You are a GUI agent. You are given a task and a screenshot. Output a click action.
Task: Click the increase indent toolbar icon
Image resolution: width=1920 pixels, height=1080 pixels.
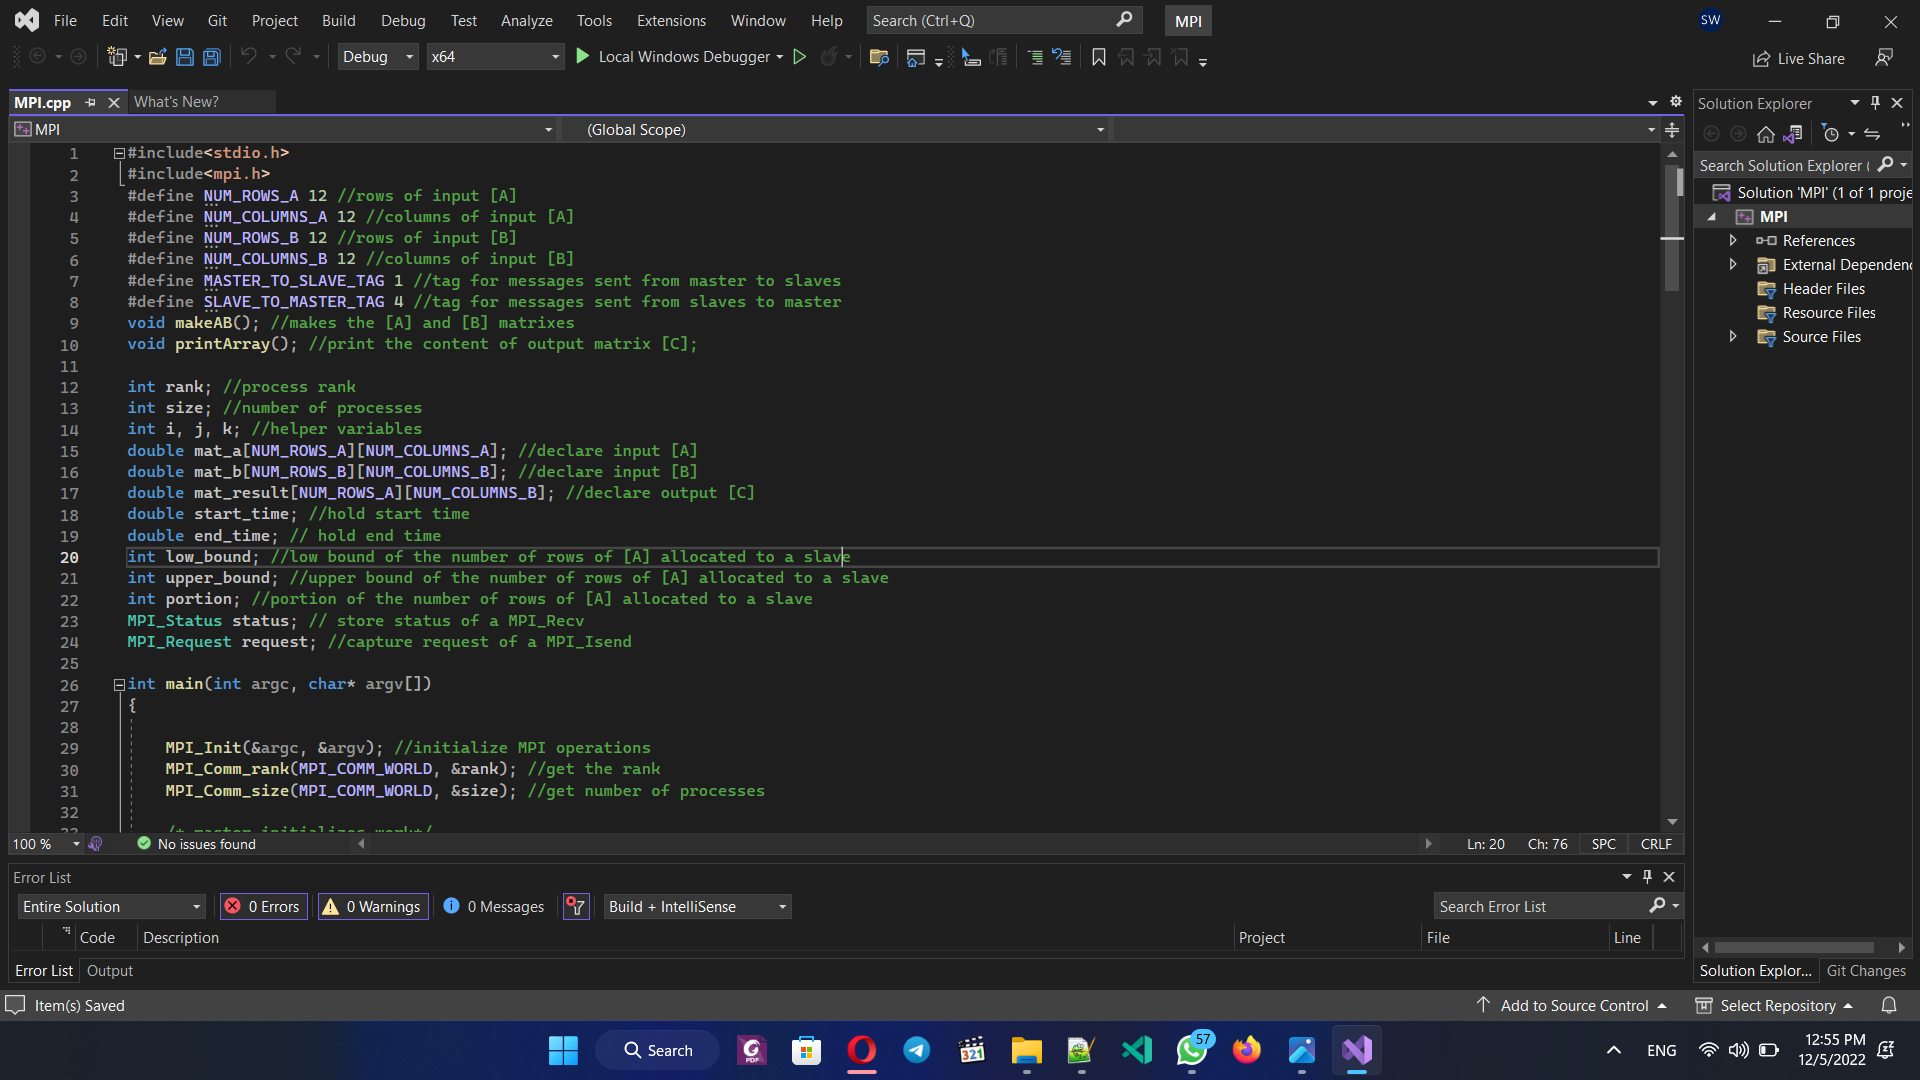(998, 57)
